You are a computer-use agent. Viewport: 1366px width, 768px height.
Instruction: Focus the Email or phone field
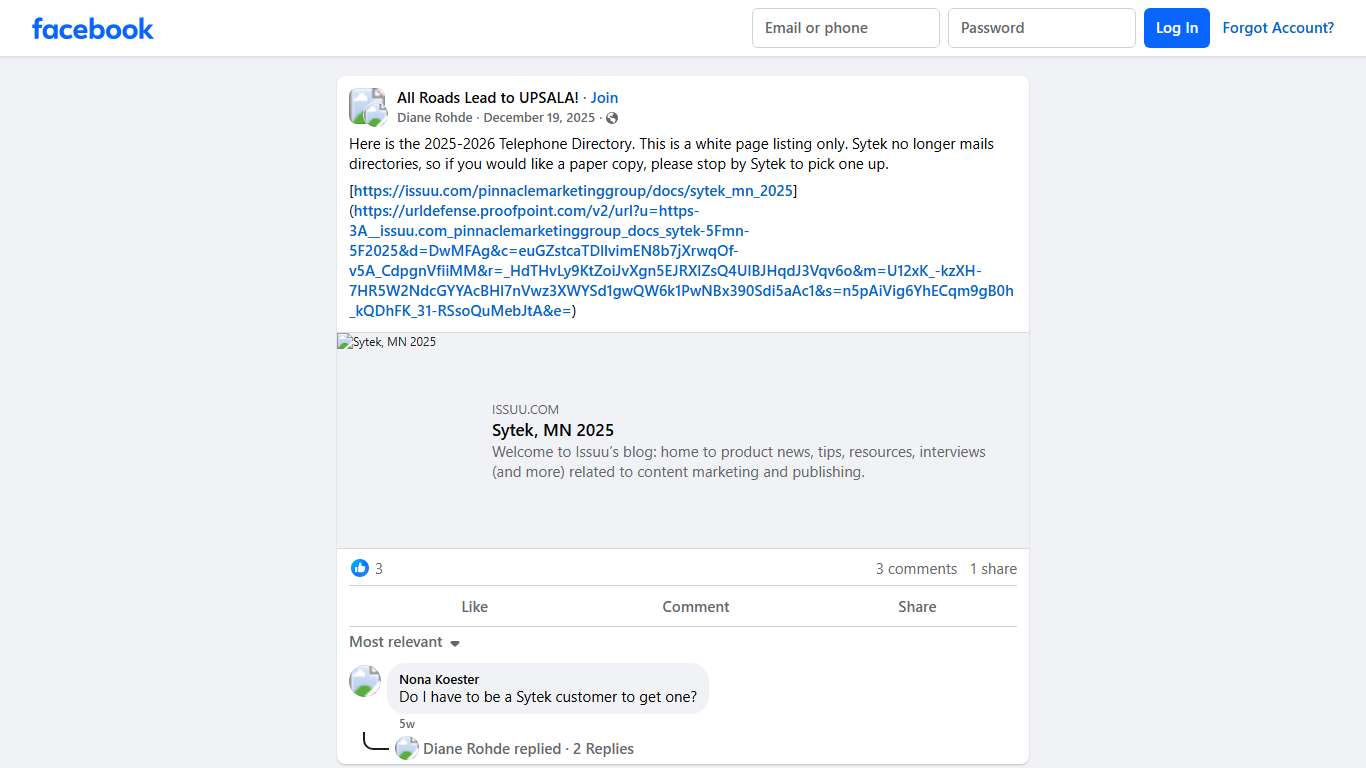pos(845,28)
